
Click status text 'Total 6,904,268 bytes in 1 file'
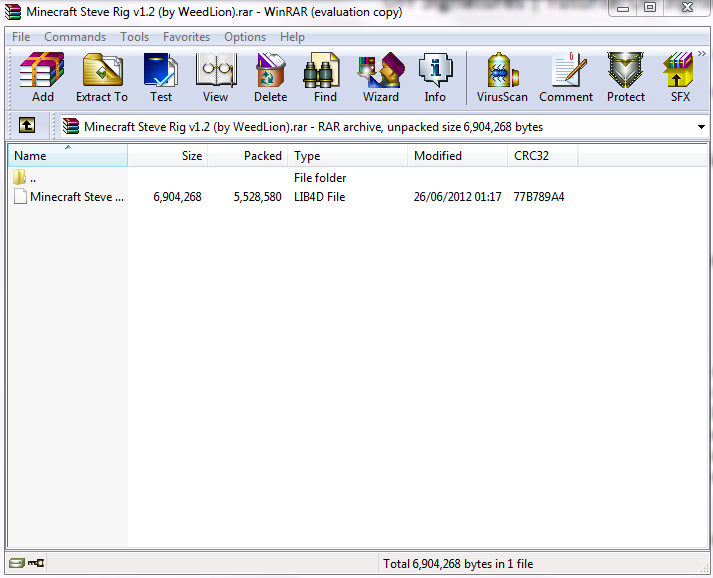[458, 564]
